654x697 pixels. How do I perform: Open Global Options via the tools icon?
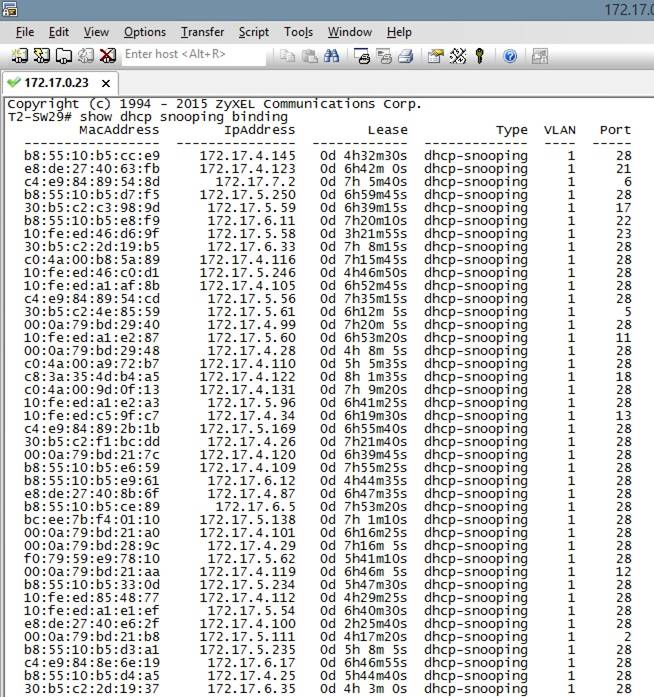pyautogui.click(x=458, y=55)
